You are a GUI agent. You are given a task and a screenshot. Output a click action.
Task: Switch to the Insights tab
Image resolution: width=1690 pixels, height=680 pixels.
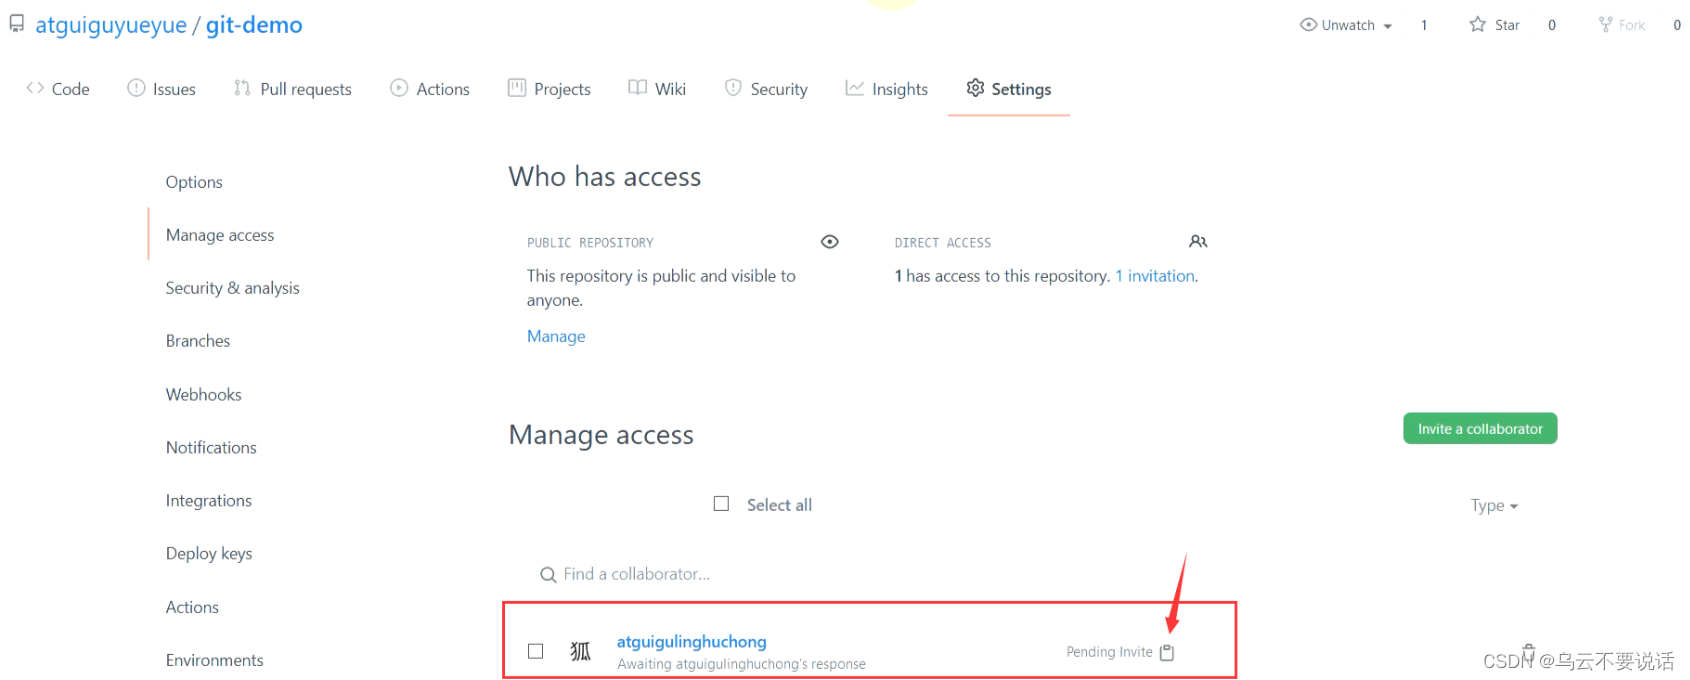click(887, 89)
